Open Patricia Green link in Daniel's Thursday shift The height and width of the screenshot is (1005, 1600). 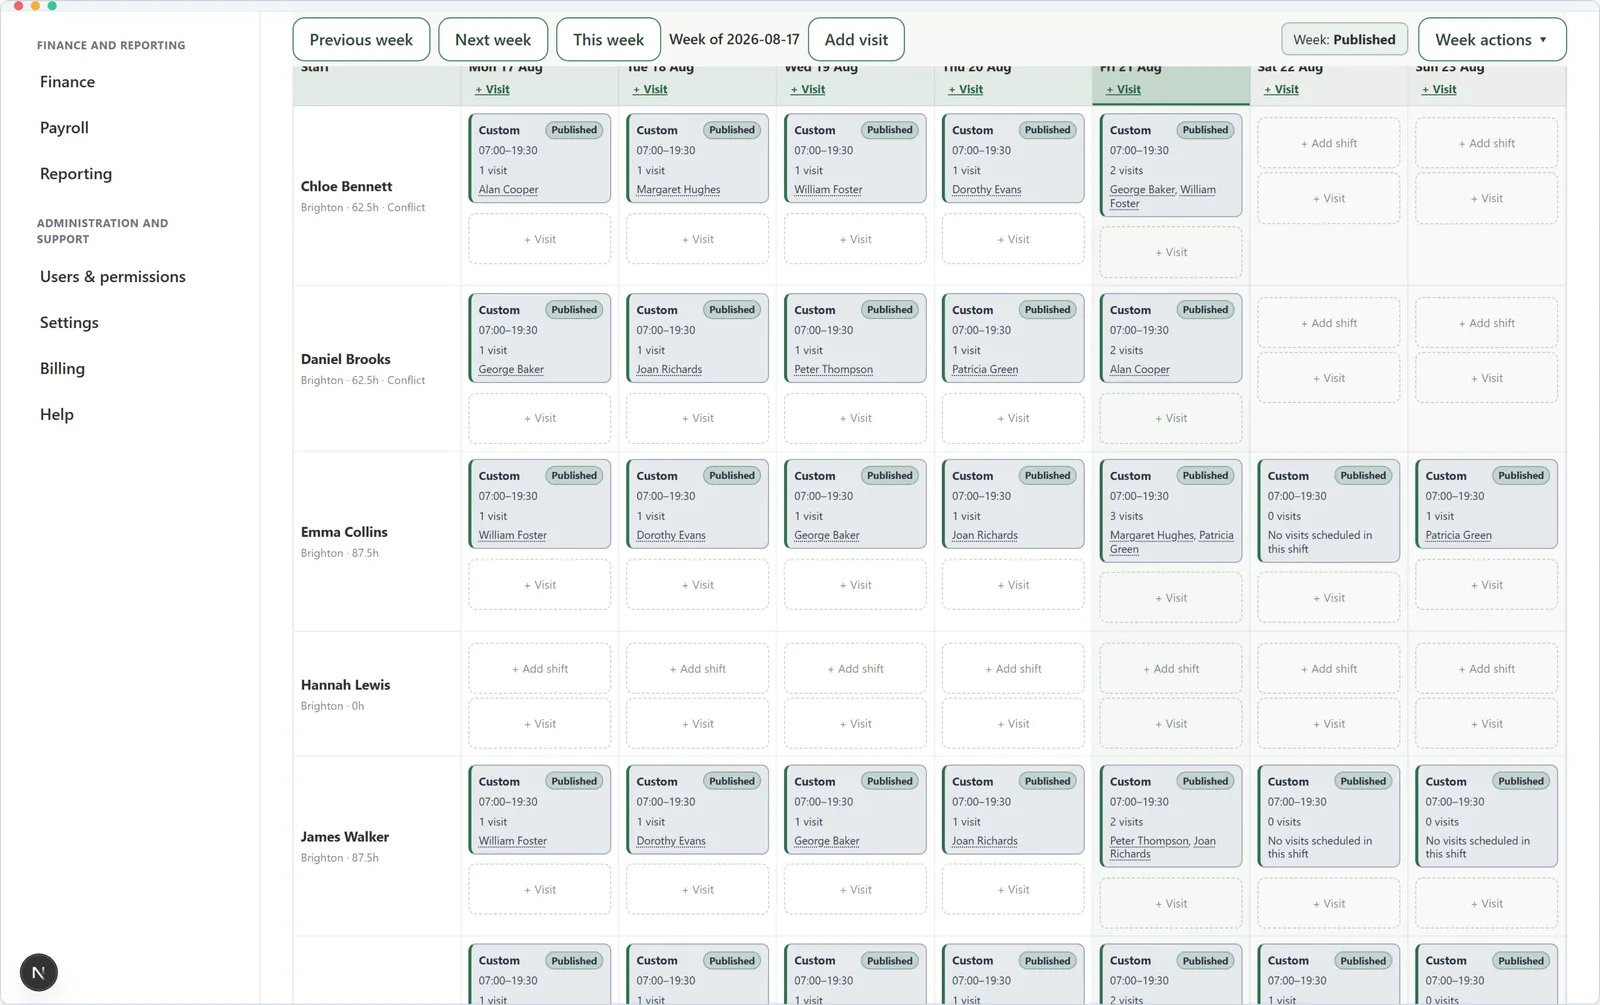click(985, 370)
